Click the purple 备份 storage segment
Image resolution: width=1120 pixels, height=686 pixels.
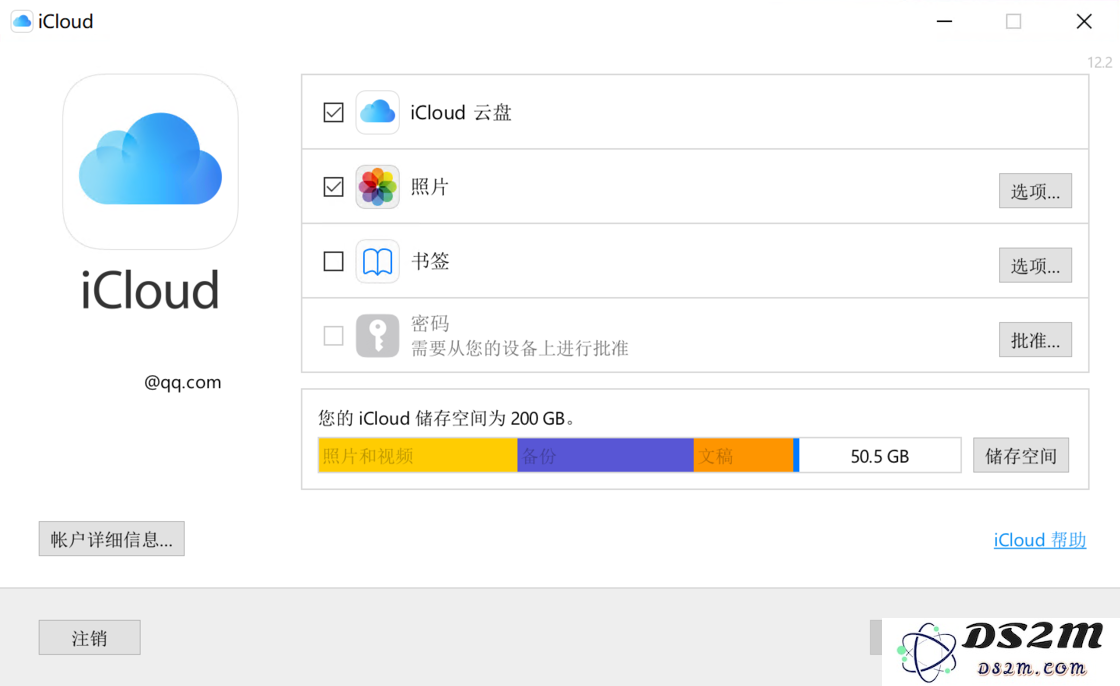pyautogui.click(x=606, y=455)
